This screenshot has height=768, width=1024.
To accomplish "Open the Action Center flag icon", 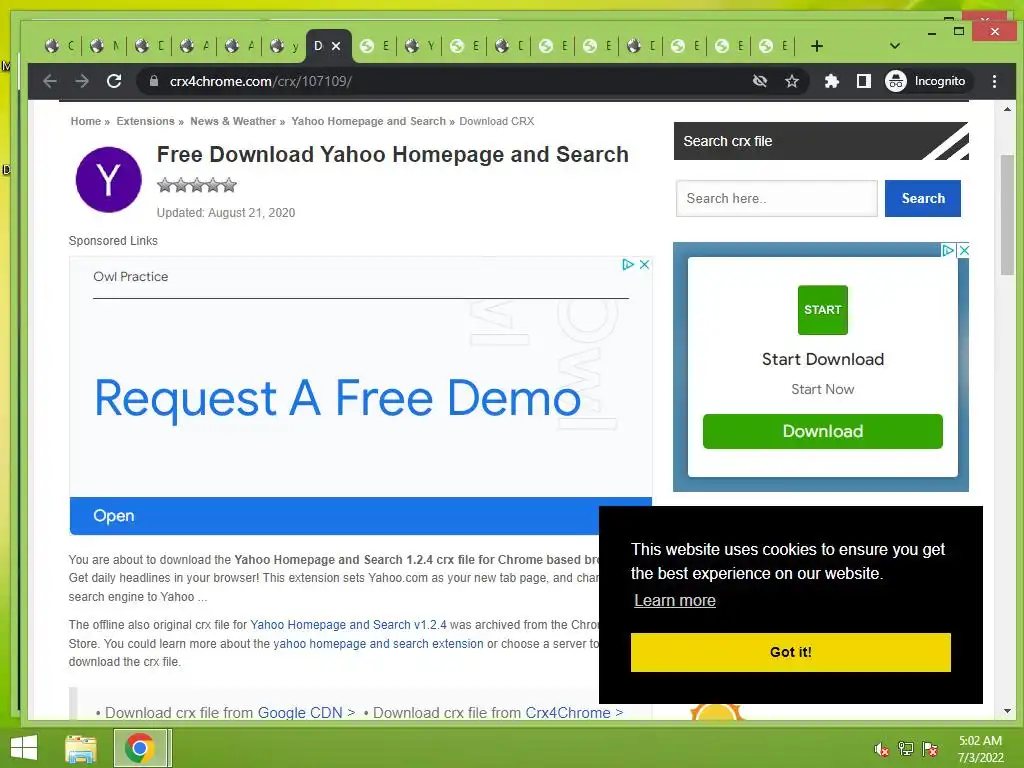I will point(929,749).
